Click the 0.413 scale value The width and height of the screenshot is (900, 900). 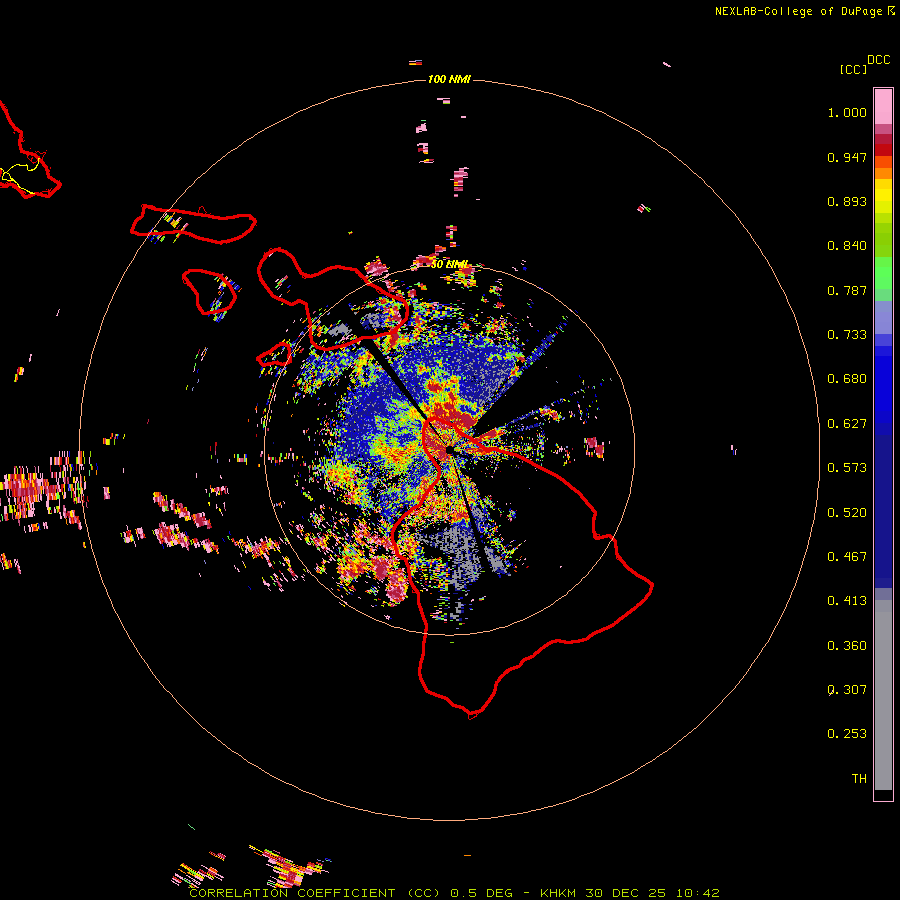847,601
